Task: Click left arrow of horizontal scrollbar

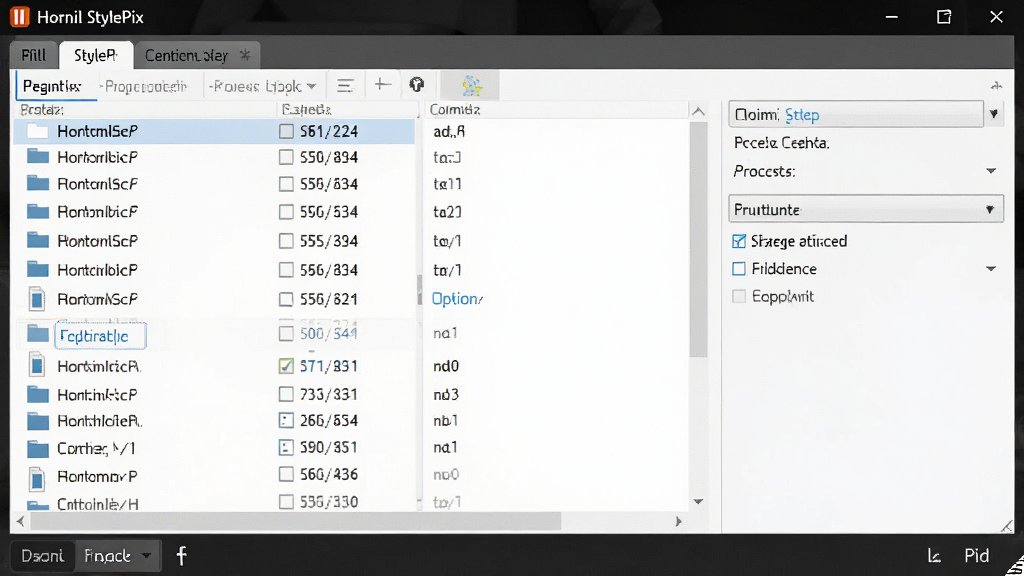Action: [x=20, y=521]
